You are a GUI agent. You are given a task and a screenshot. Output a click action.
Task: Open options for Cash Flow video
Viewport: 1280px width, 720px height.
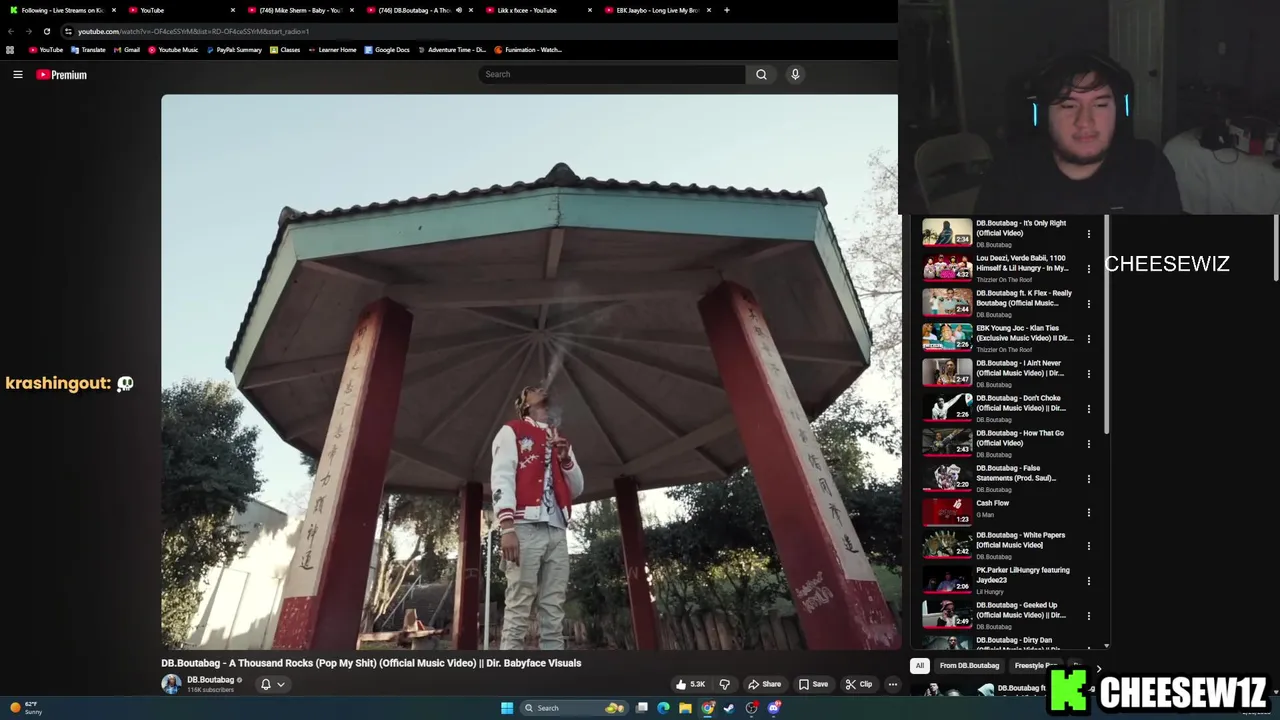click(1089, 512)
